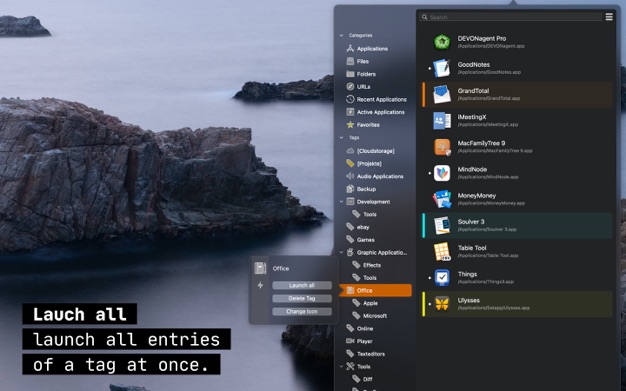The image size is (626, 391).
Task: Click the URLs compass icon
Action: point(350,87)
